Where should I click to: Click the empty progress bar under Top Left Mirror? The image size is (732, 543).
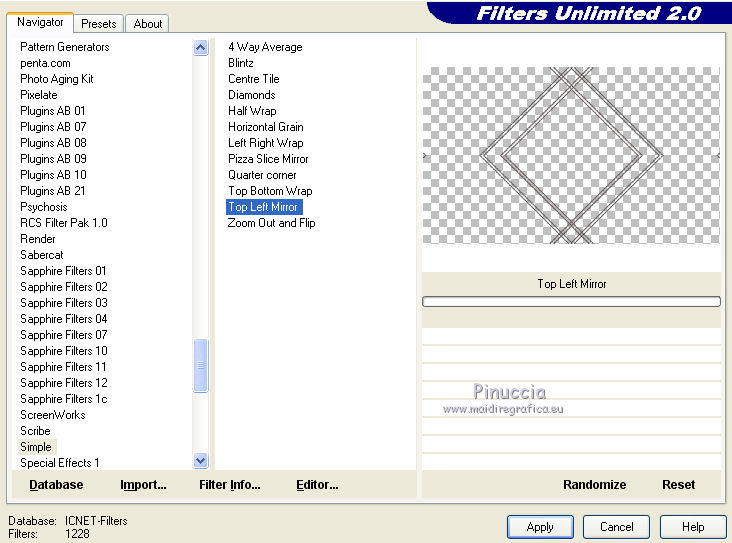[x=571, y=302]
